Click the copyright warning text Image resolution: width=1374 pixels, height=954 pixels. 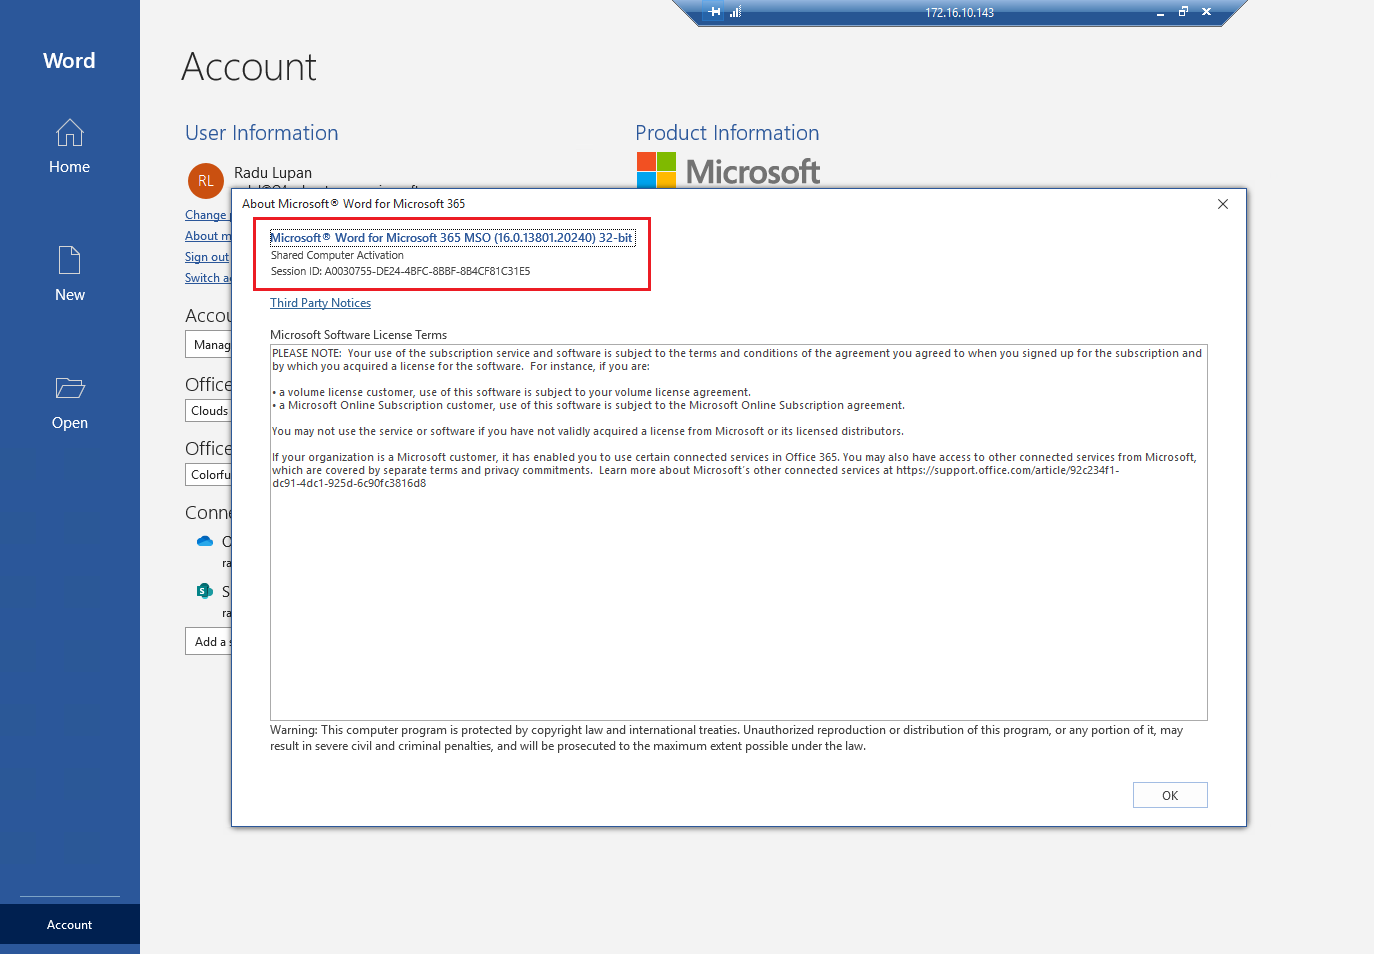(726, 738)
